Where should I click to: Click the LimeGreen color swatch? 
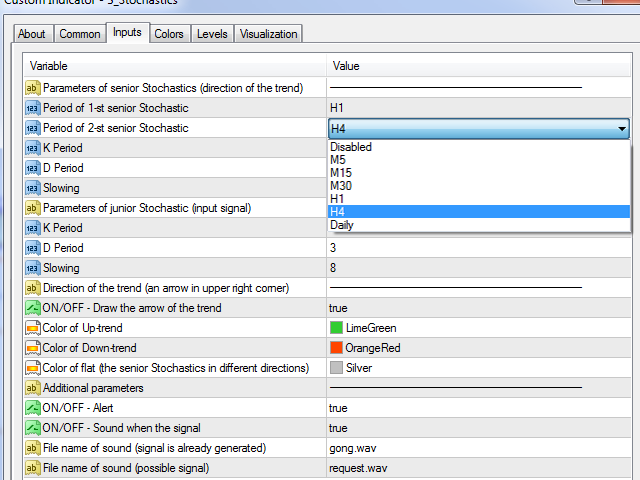coord(336,328)
